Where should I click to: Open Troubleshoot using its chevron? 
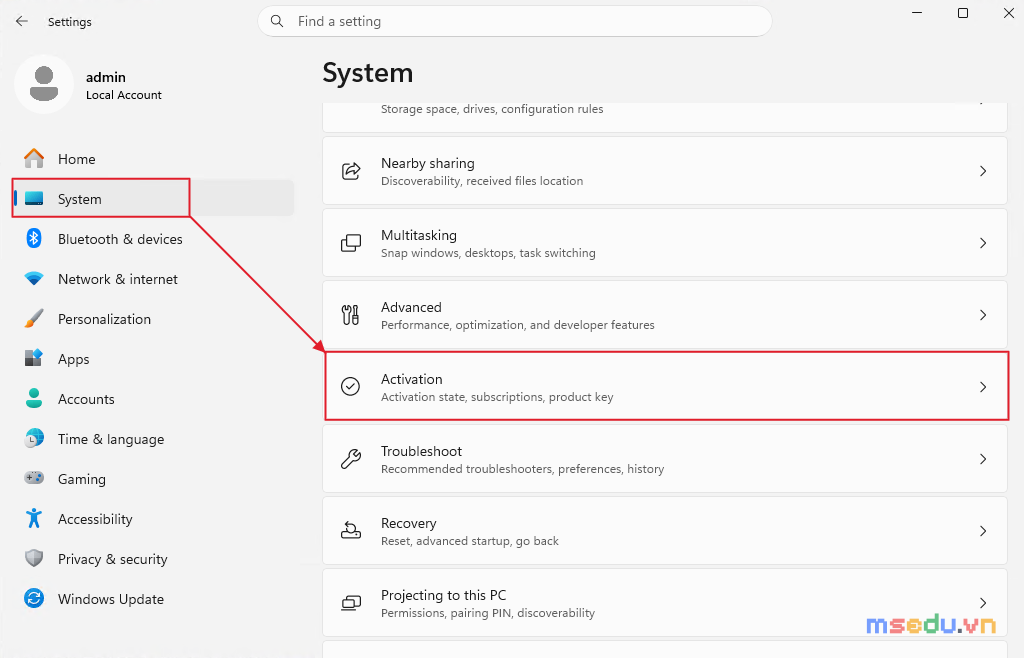(983, 459)
